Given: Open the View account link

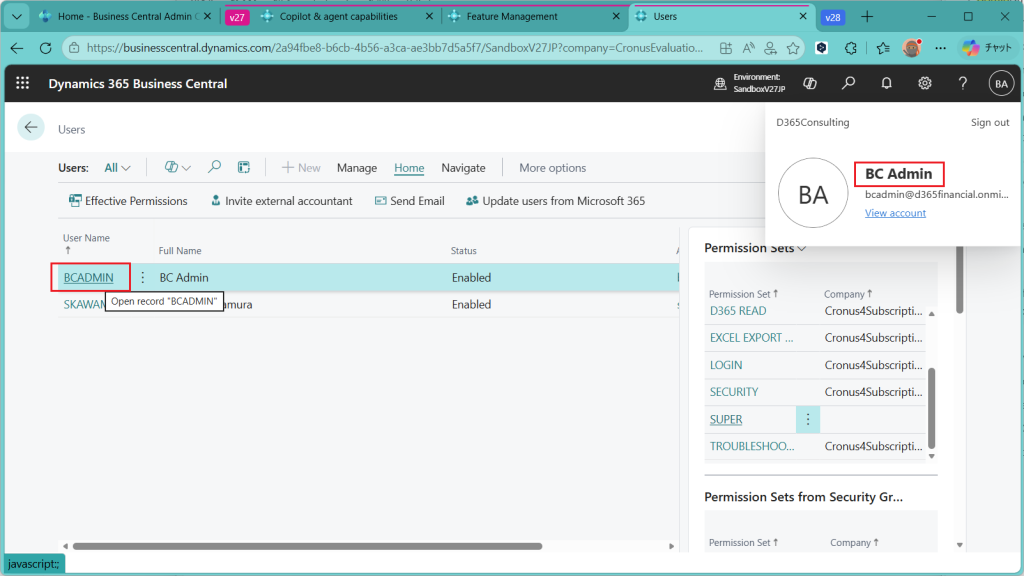Looking at the screenshot, I should [895, 213].
